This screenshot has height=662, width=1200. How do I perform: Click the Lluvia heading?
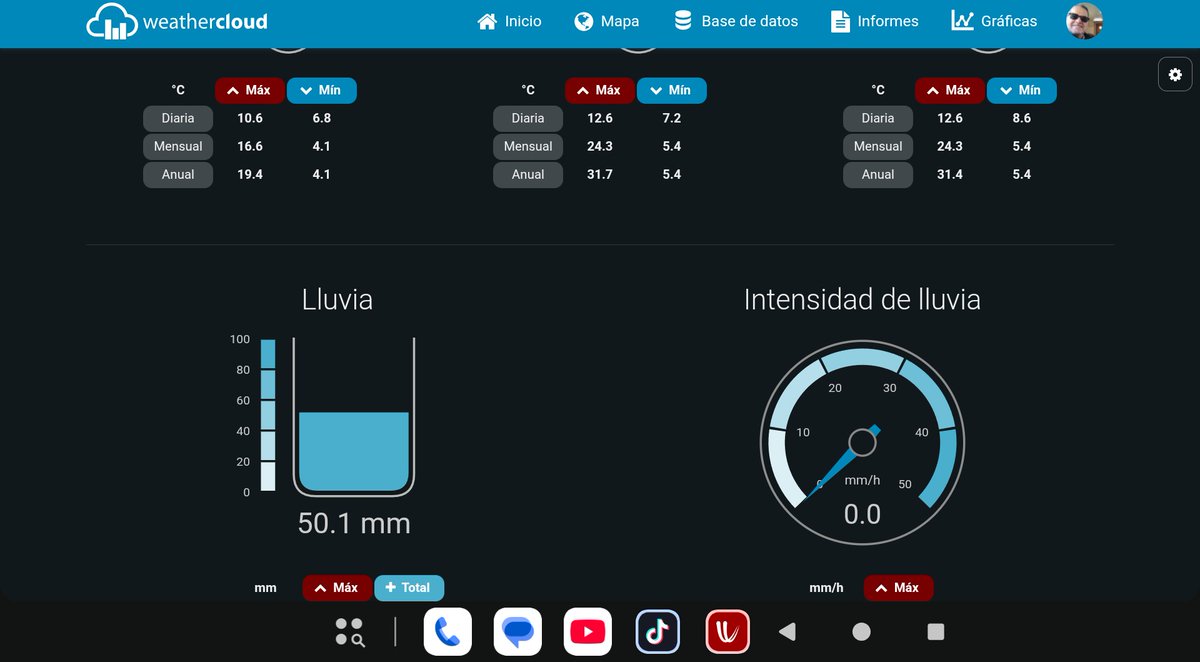click(337, 299)
